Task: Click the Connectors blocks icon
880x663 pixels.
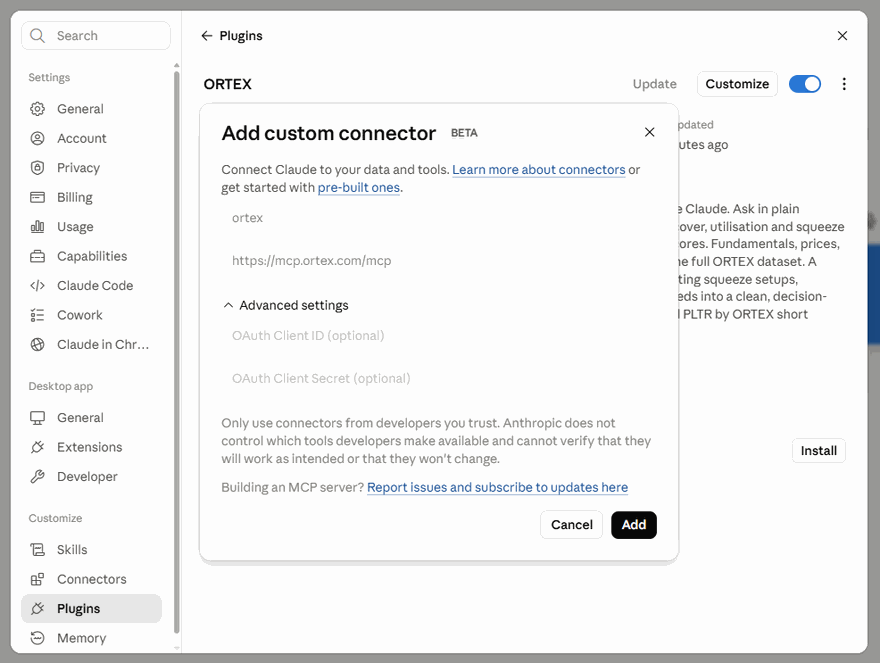Action: point(37,579)
